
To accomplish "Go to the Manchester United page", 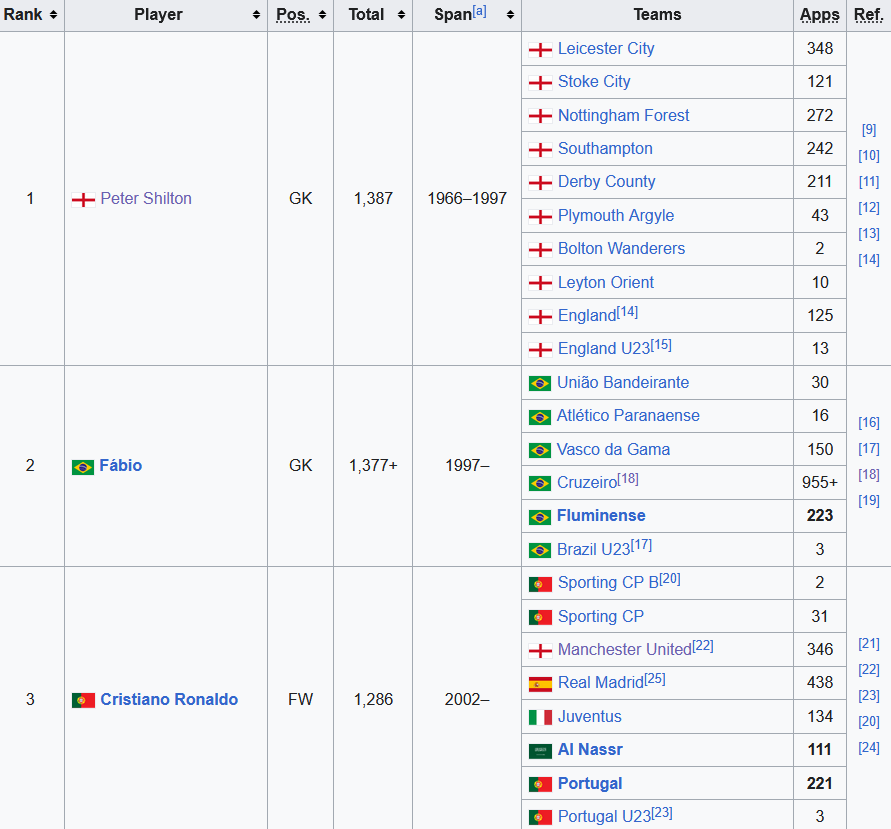I will pyautogui.click(x=625, y=649).
